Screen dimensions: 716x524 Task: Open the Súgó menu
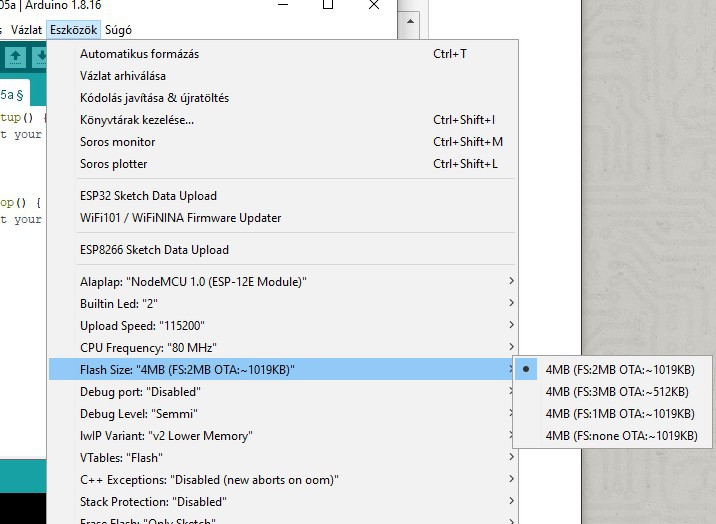(x=118, y=30)
